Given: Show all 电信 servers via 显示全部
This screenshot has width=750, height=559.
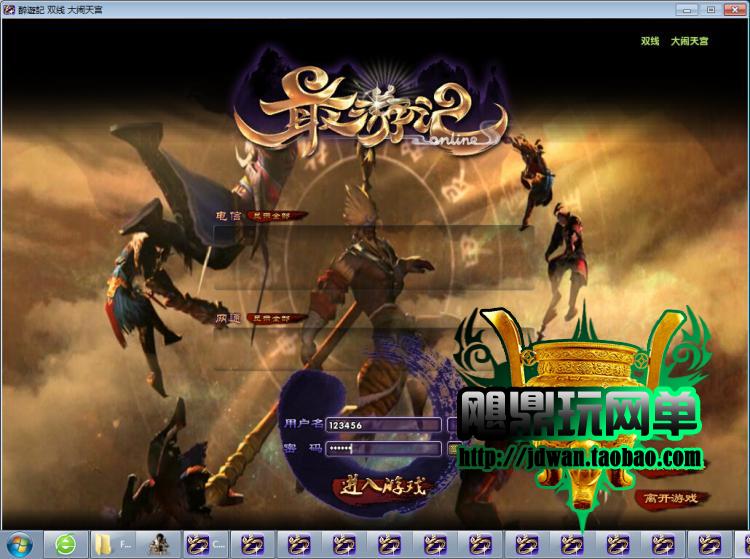Looking at the screenshot, I should (275, 216).
